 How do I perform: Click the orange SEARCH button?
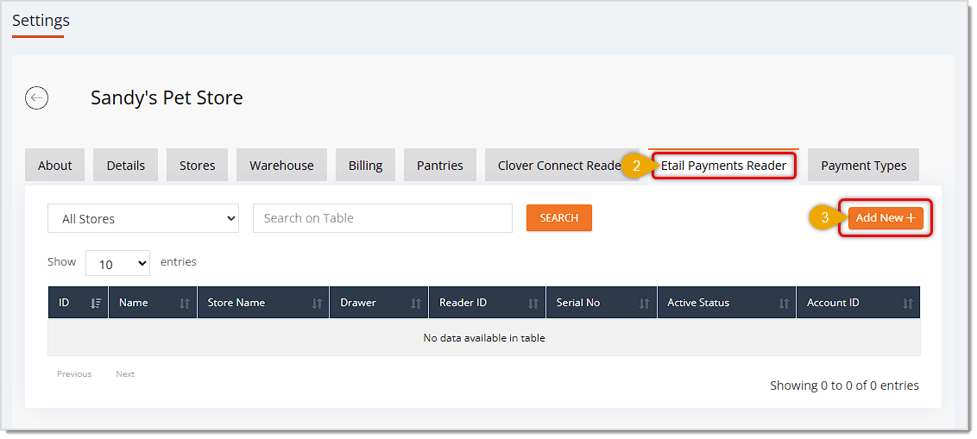[x=559, y=218]
